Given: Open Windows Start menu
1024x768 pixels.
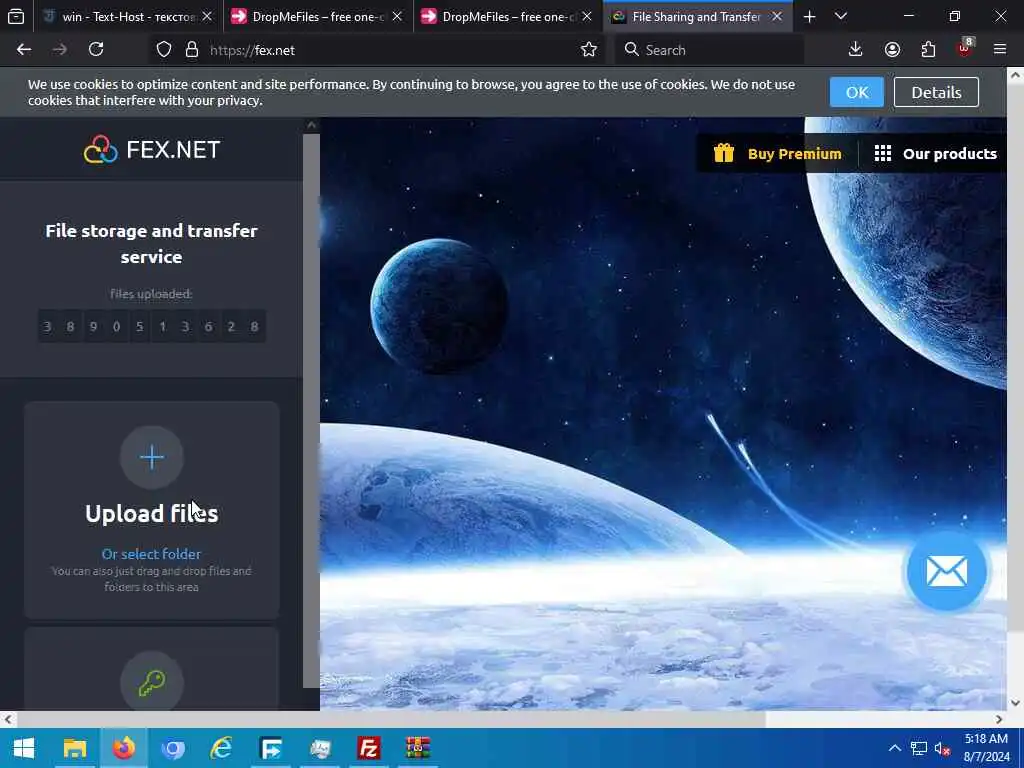Looking at the screenshot, I should (x=24, y=748).
